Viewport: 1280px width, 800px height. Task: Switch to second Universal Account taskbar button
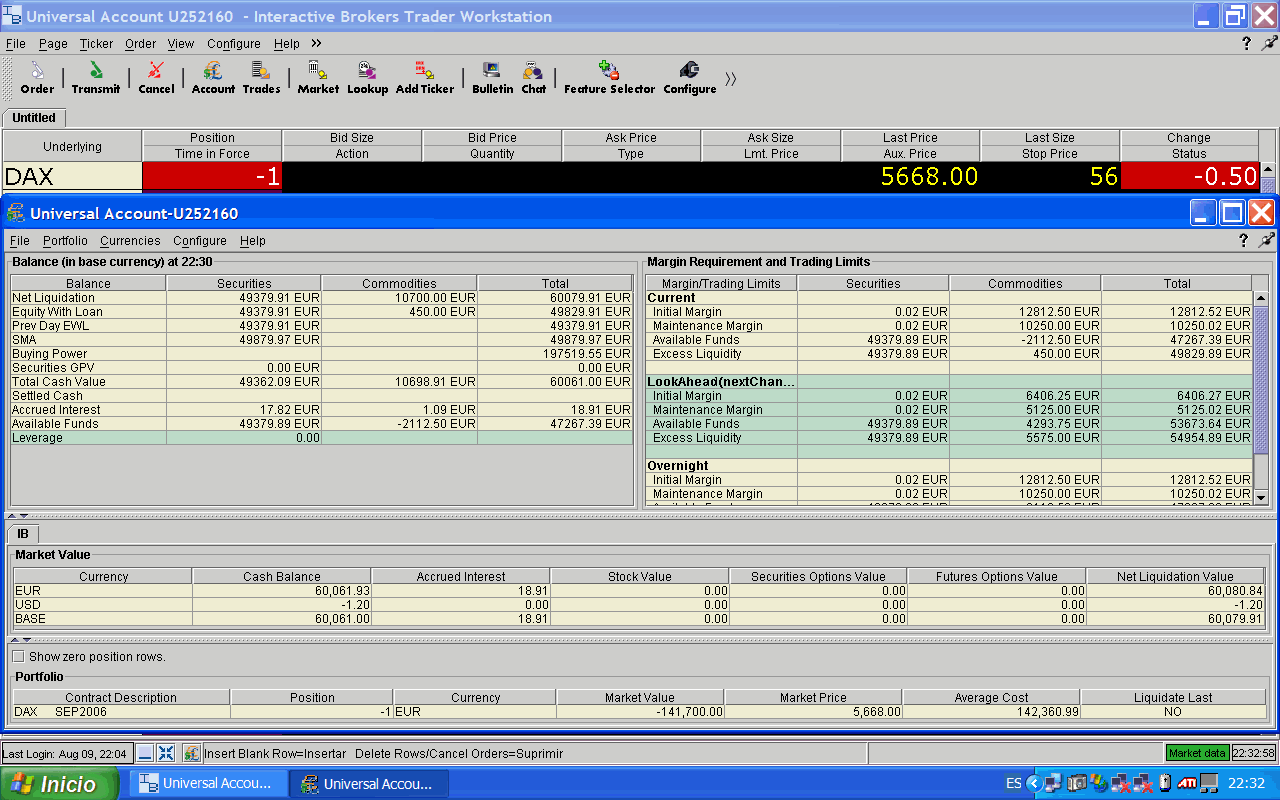pyautogui.click(x=369, y=784)
